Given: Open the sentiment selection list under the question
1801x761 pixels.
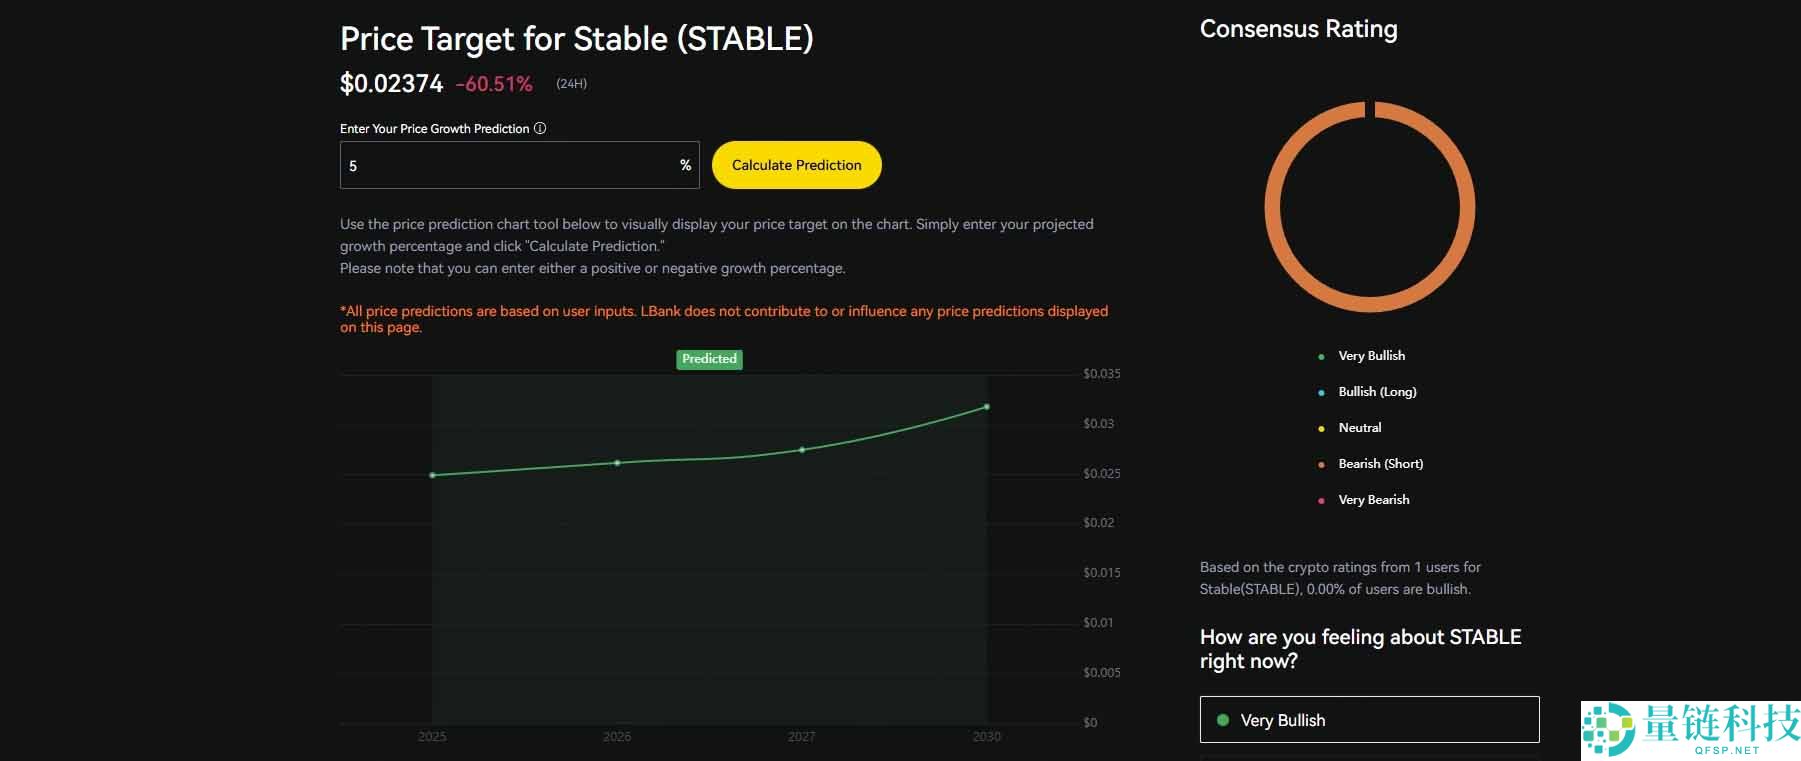Looking at the screenshot, I should 1370,719.
